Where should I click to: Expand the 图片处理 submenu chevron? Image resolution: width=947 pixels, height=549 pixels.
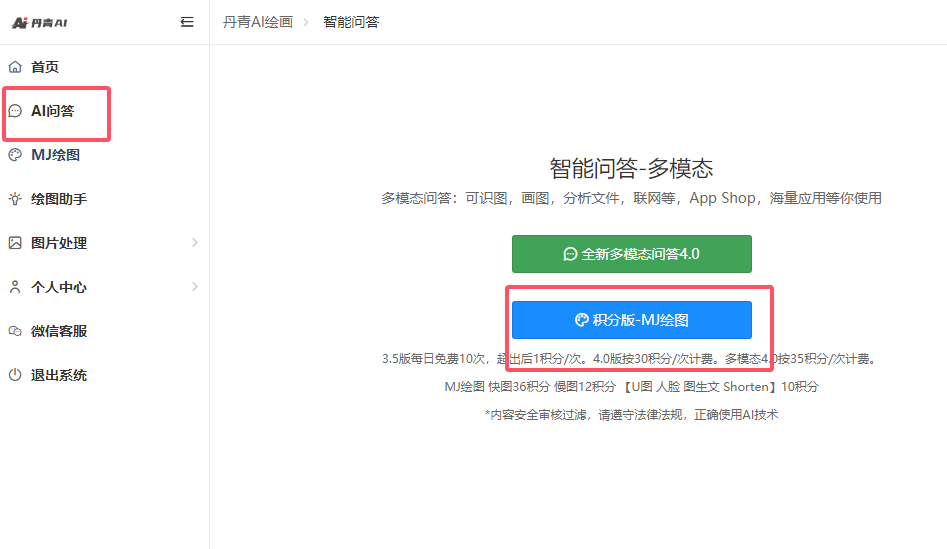pos(194,243)
